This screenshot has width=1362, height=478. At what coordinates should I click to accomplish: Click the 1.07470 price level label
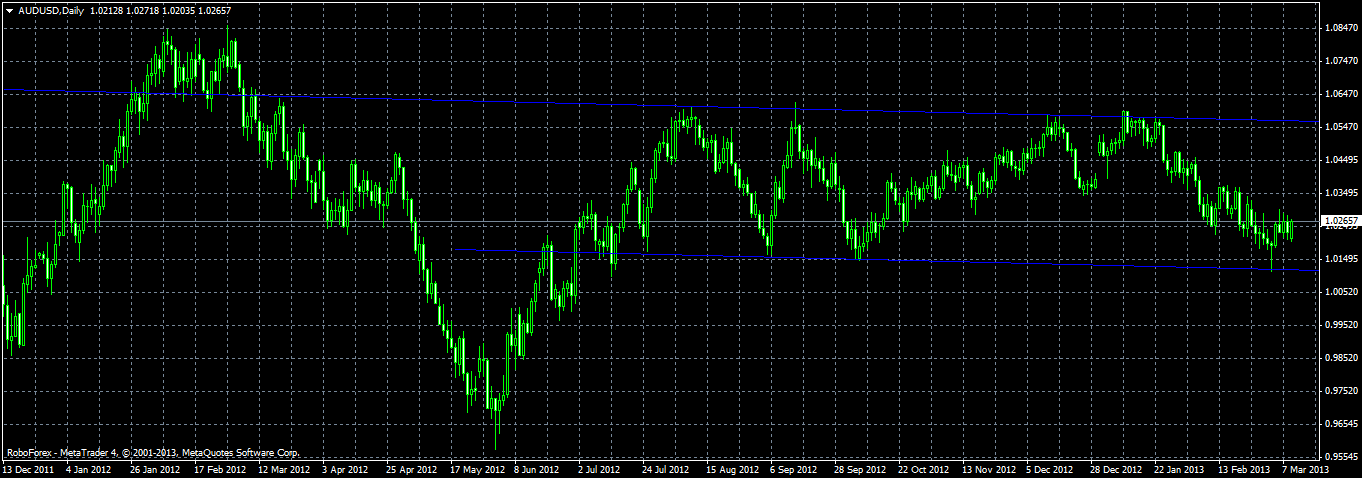point(1340,61)
